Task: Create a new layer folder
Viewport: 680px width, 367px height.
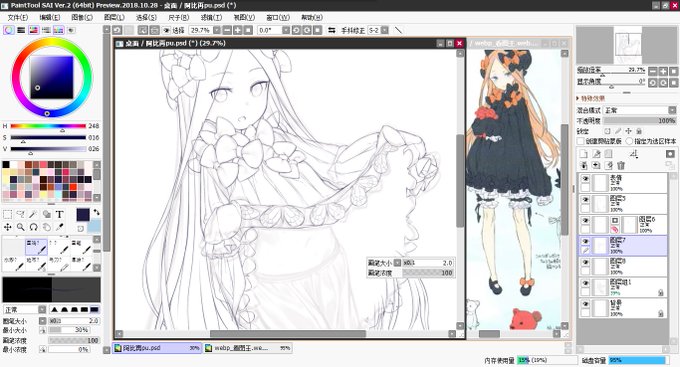Action: [x=609, y=154]
